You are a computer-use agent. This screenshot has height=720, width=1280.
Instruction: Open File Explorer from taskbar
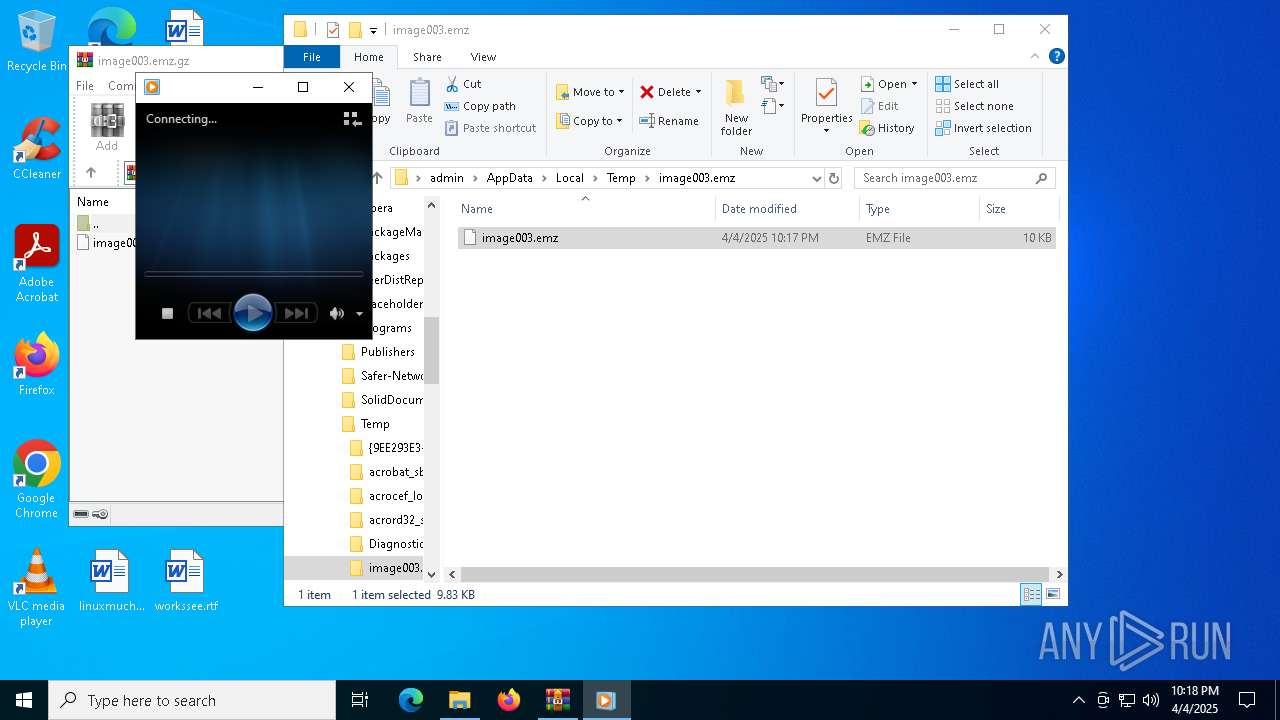click(459, 700)
